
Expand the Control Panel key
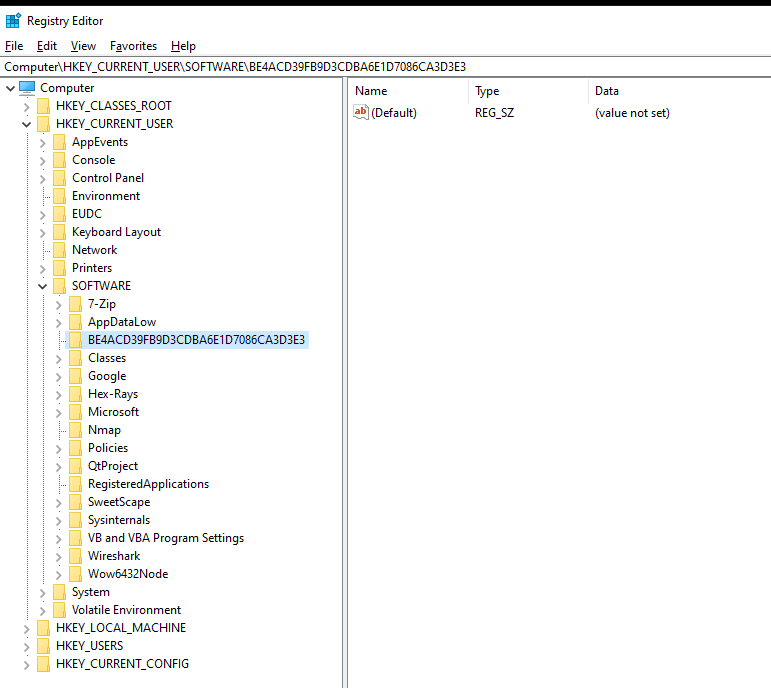[42, 178]
